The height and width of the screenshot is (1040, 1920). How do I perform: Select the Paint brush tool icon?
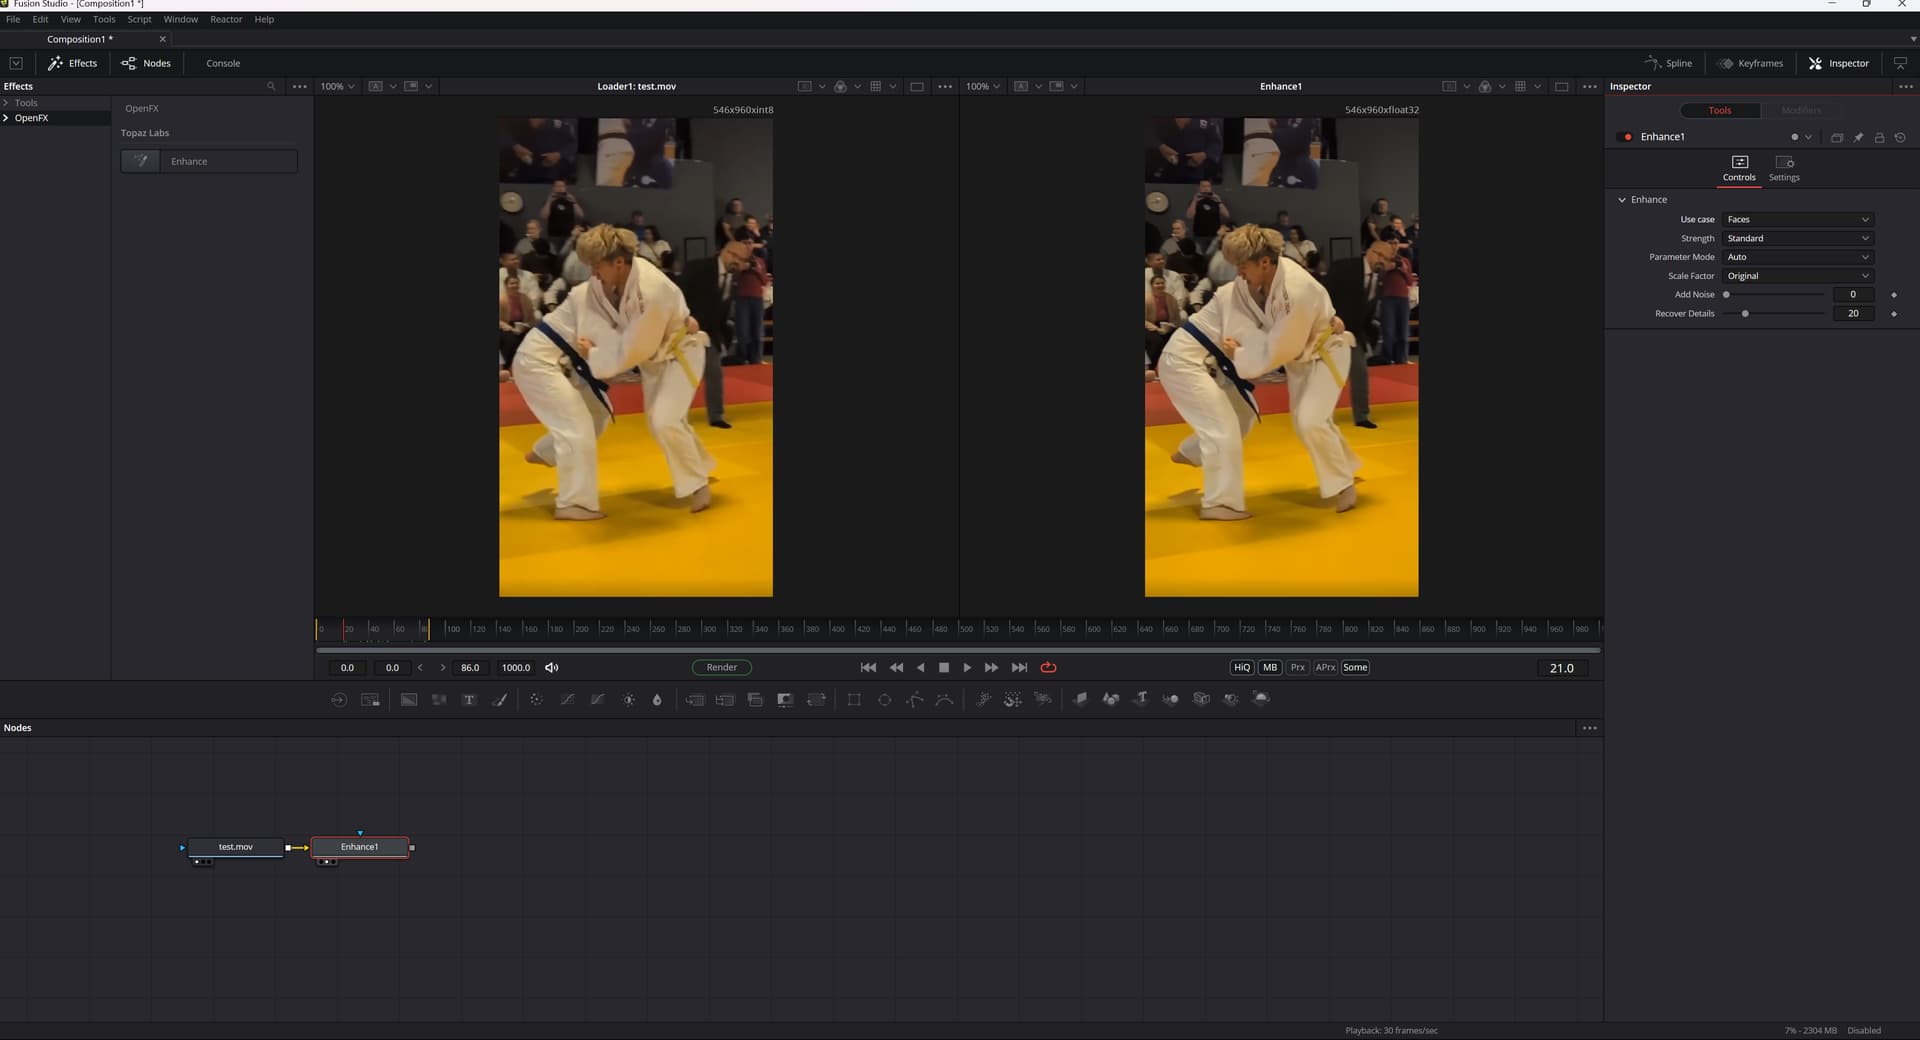[500, 700]
